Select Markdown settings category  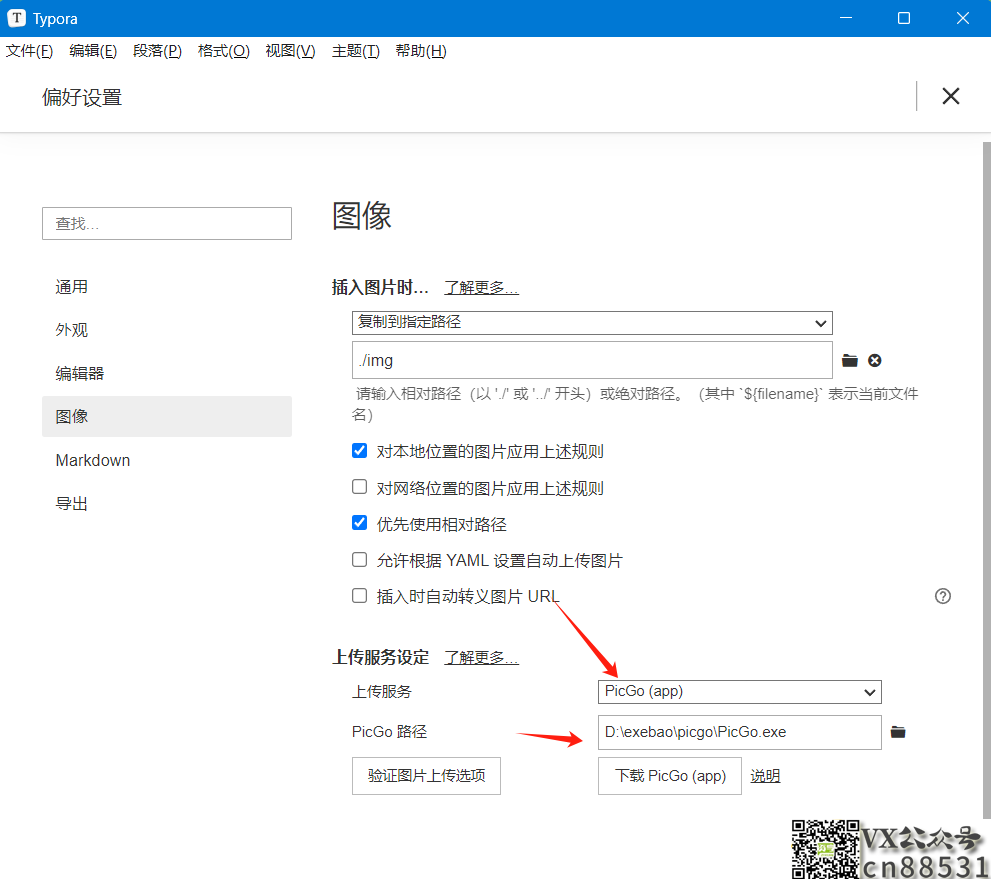[167, 460]
